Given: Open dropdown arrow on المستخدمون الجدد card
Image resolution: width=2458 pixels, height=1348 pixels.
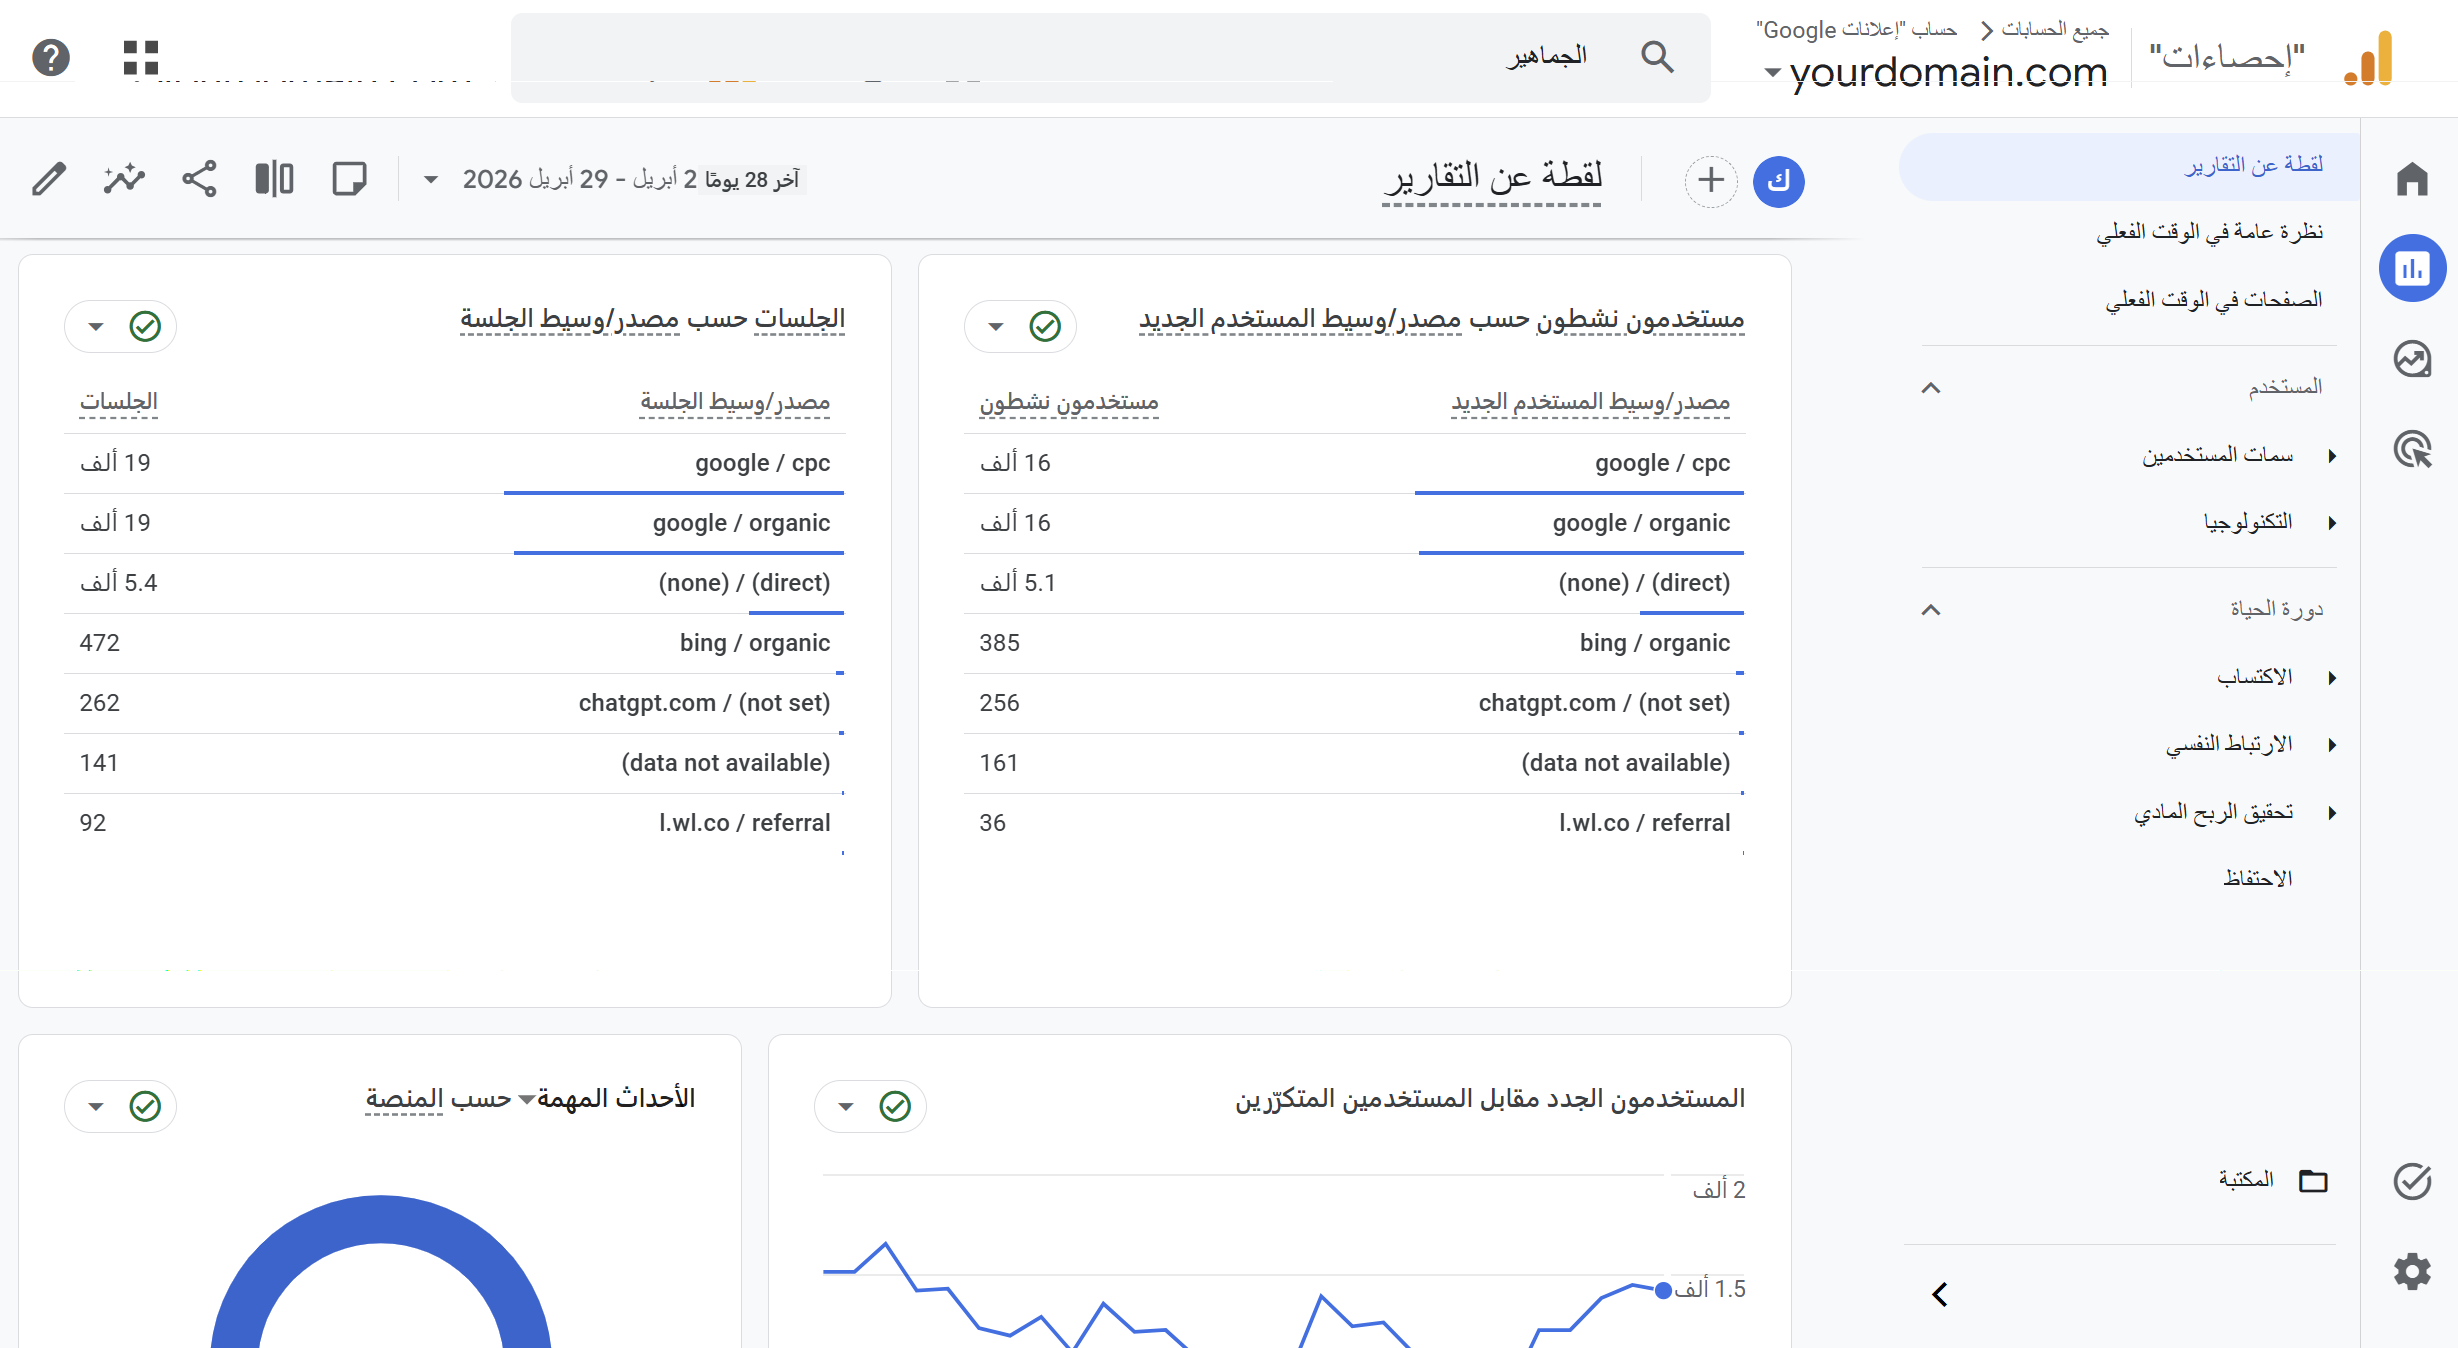Looking at the screenshot, I should click(x=846, y=1106).
